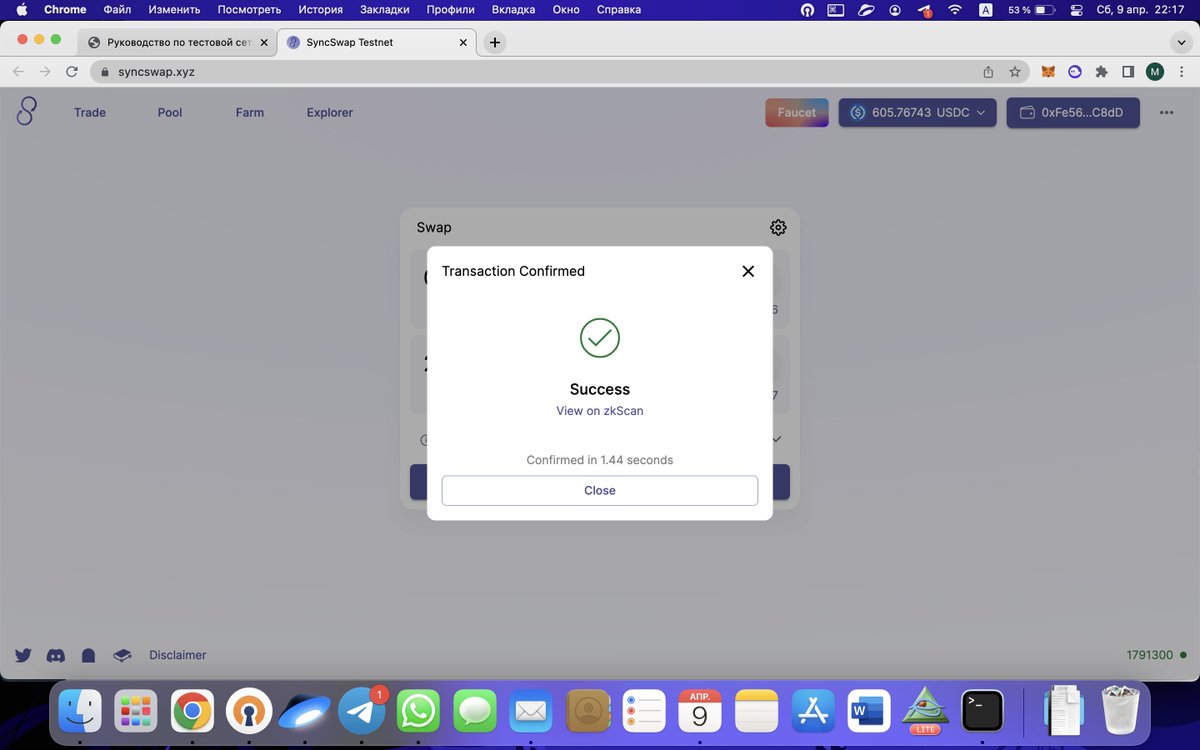Open View on zkScan link
1200x750 pixels.
click(x=600, y=411)
